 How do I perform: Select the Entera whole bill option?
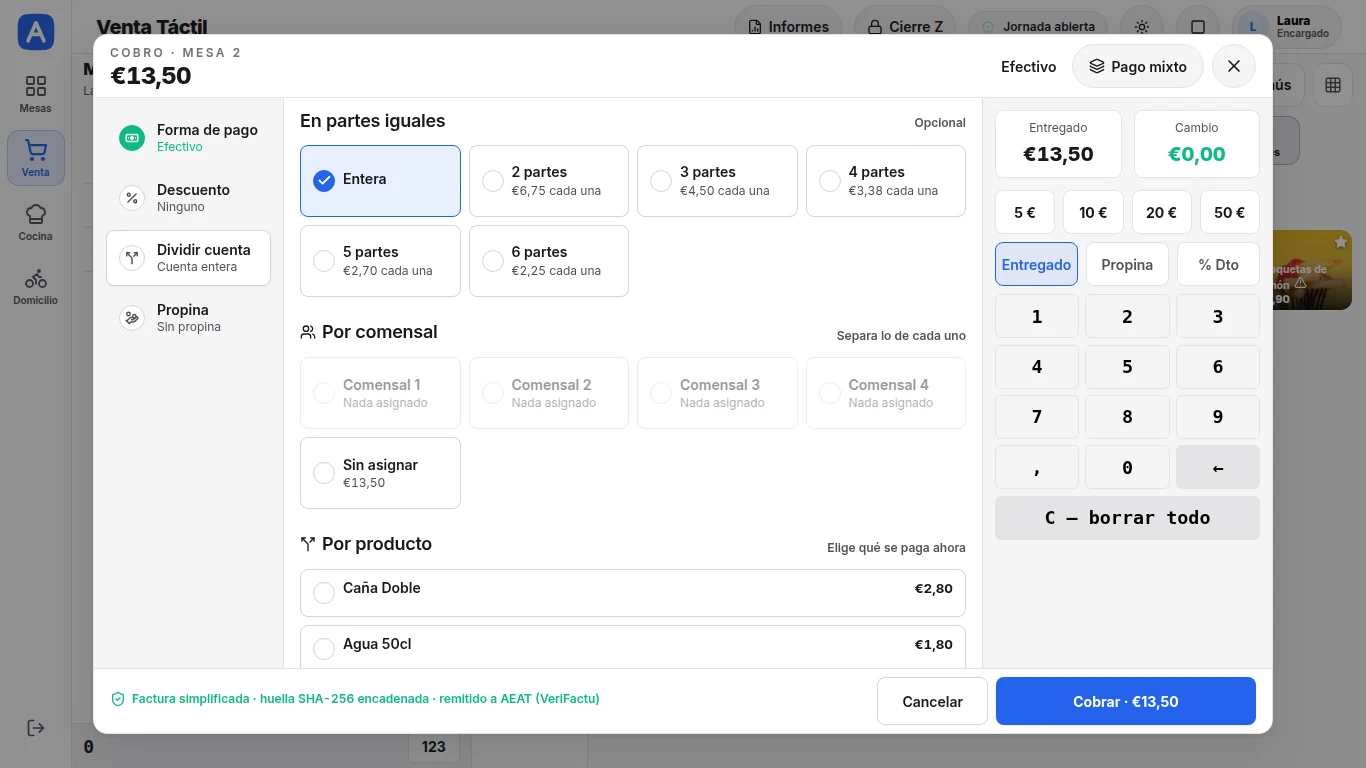pyautogui.click(x=380, y=181)
